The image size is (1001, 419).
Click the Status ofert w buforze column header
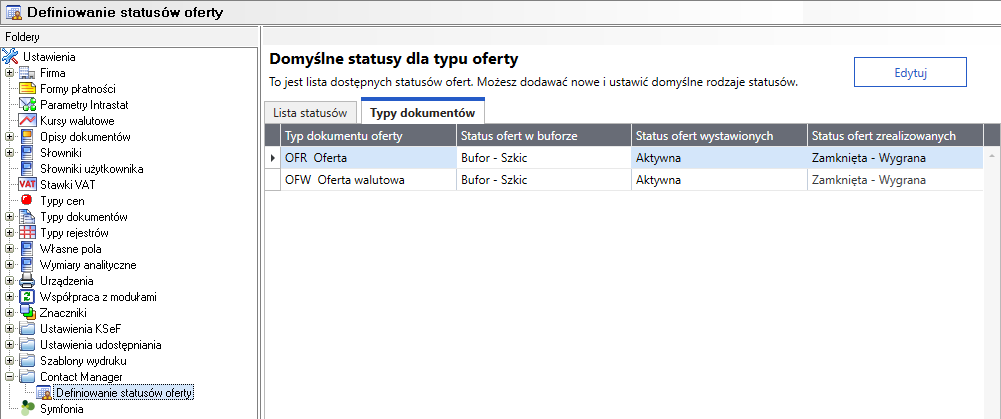click(542, 136)
